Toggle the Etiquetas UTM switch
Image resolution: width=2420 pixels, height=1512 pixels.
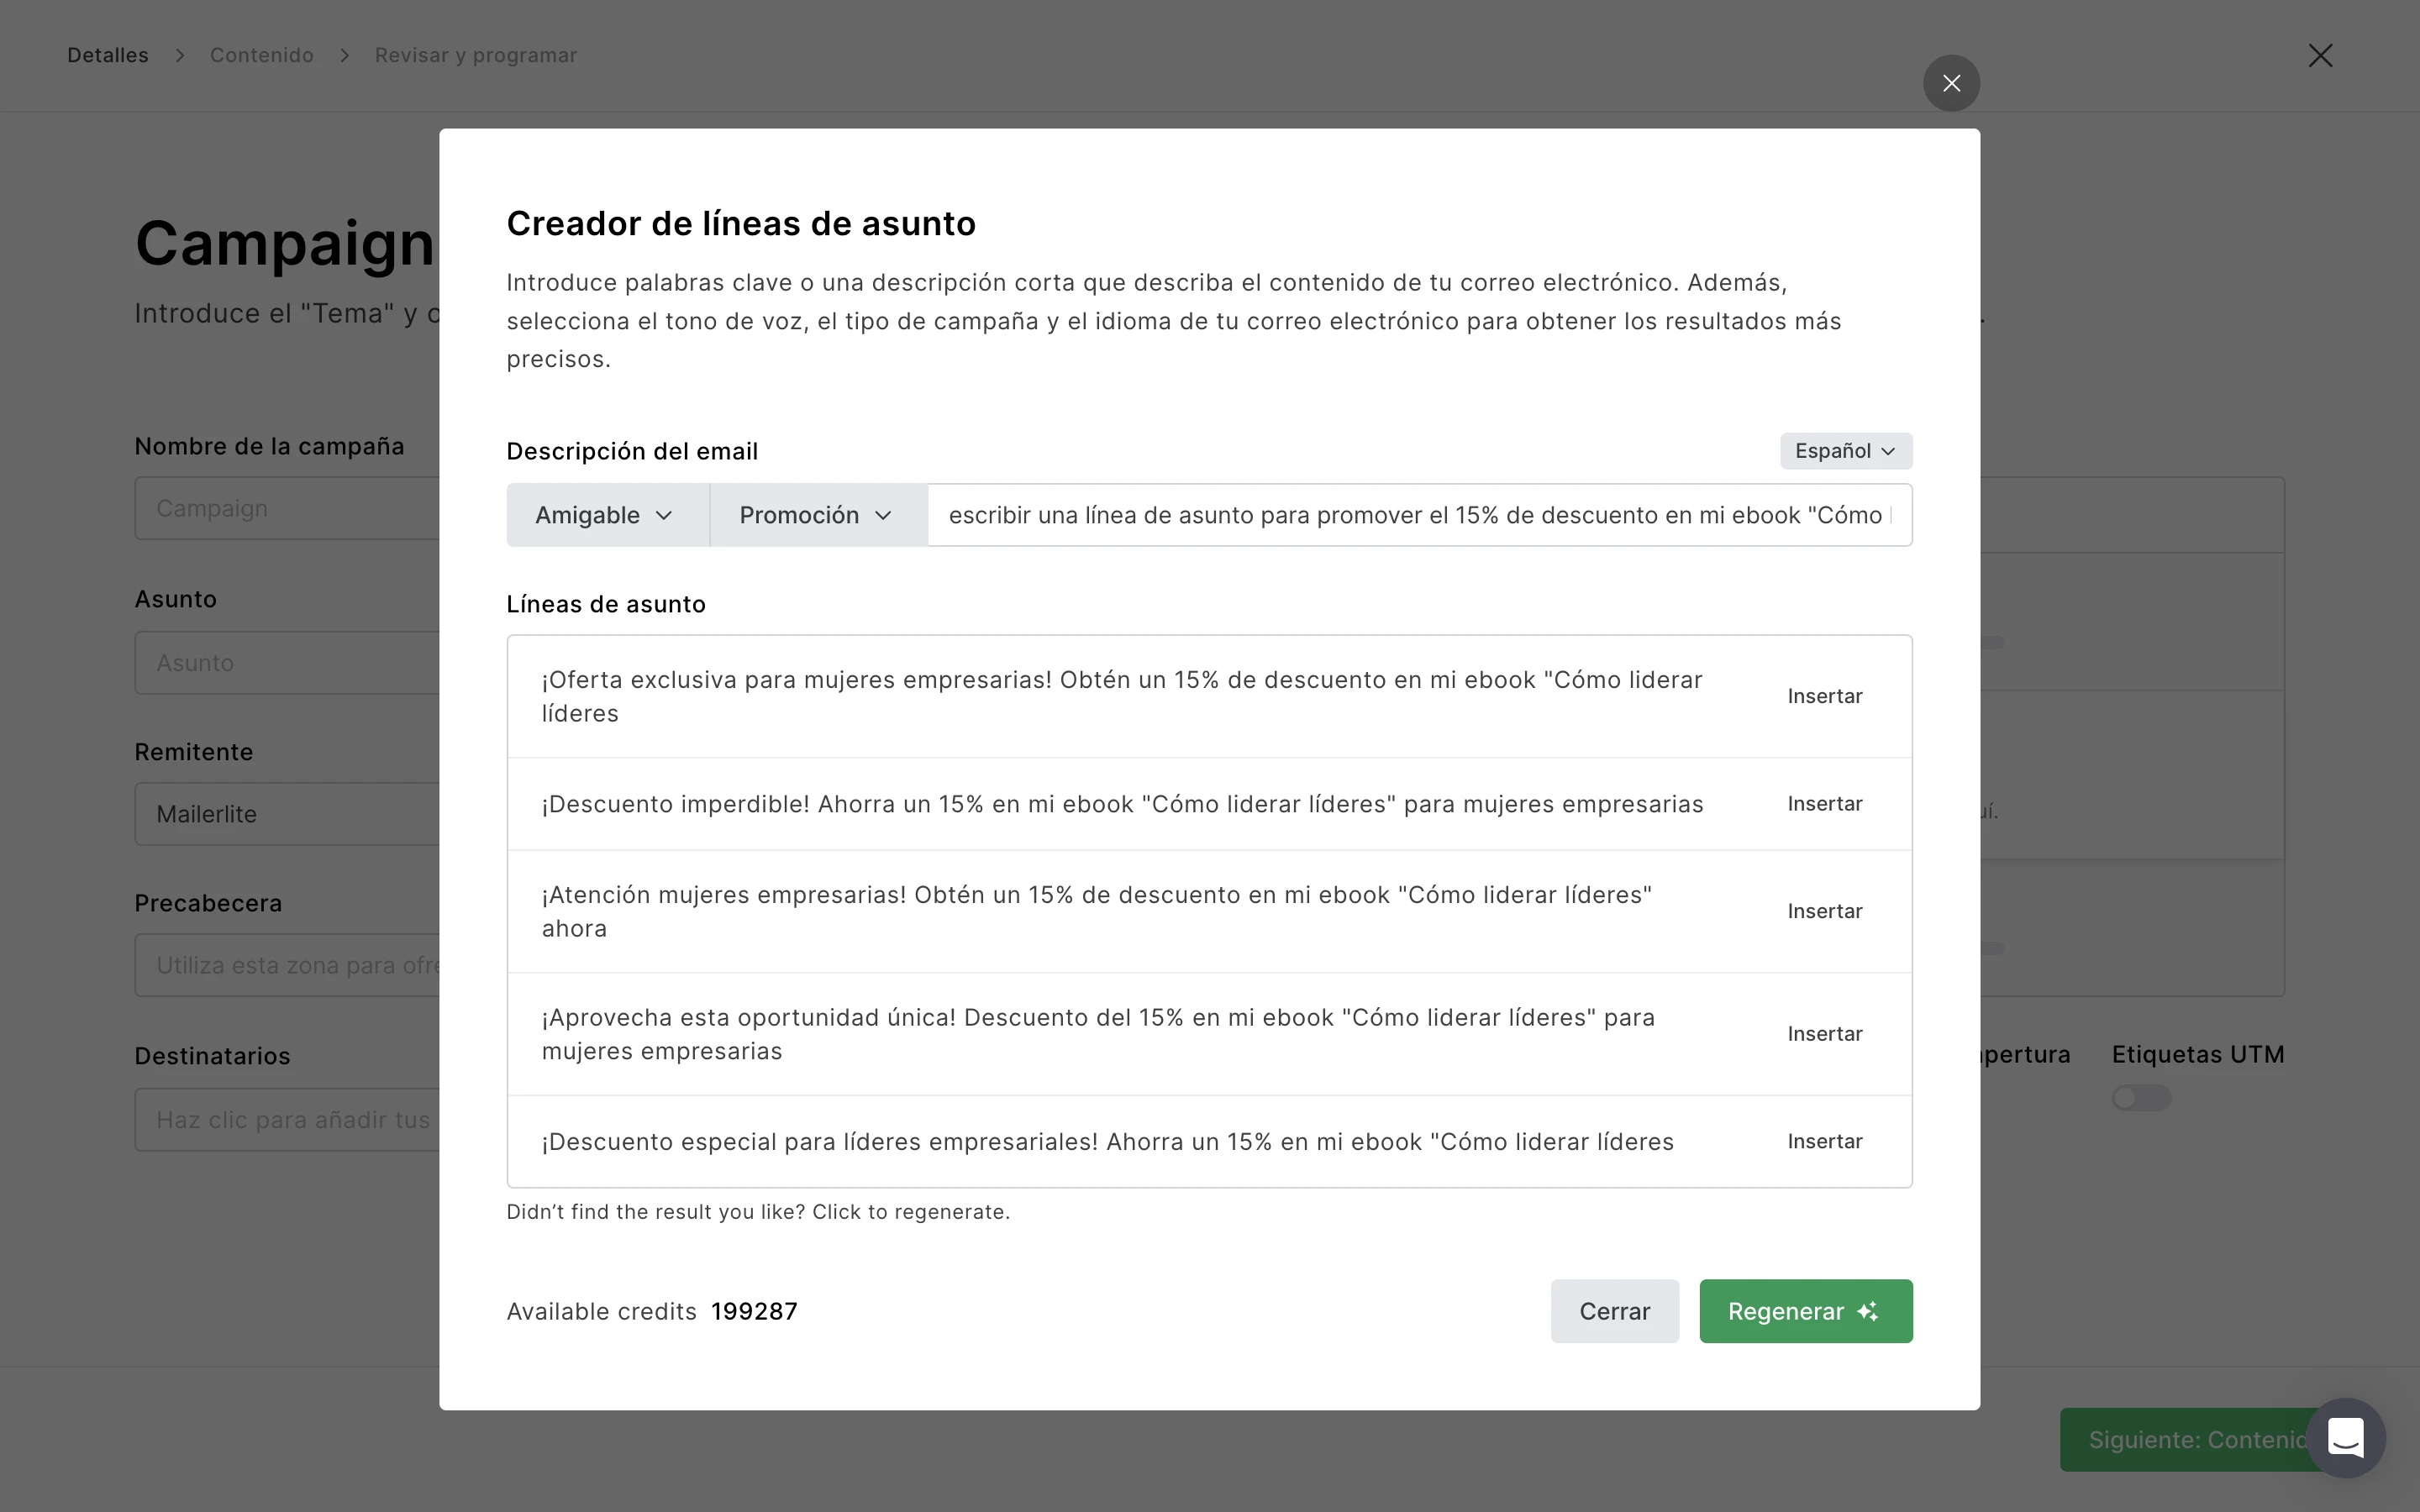click(x=2141, y=1098)
